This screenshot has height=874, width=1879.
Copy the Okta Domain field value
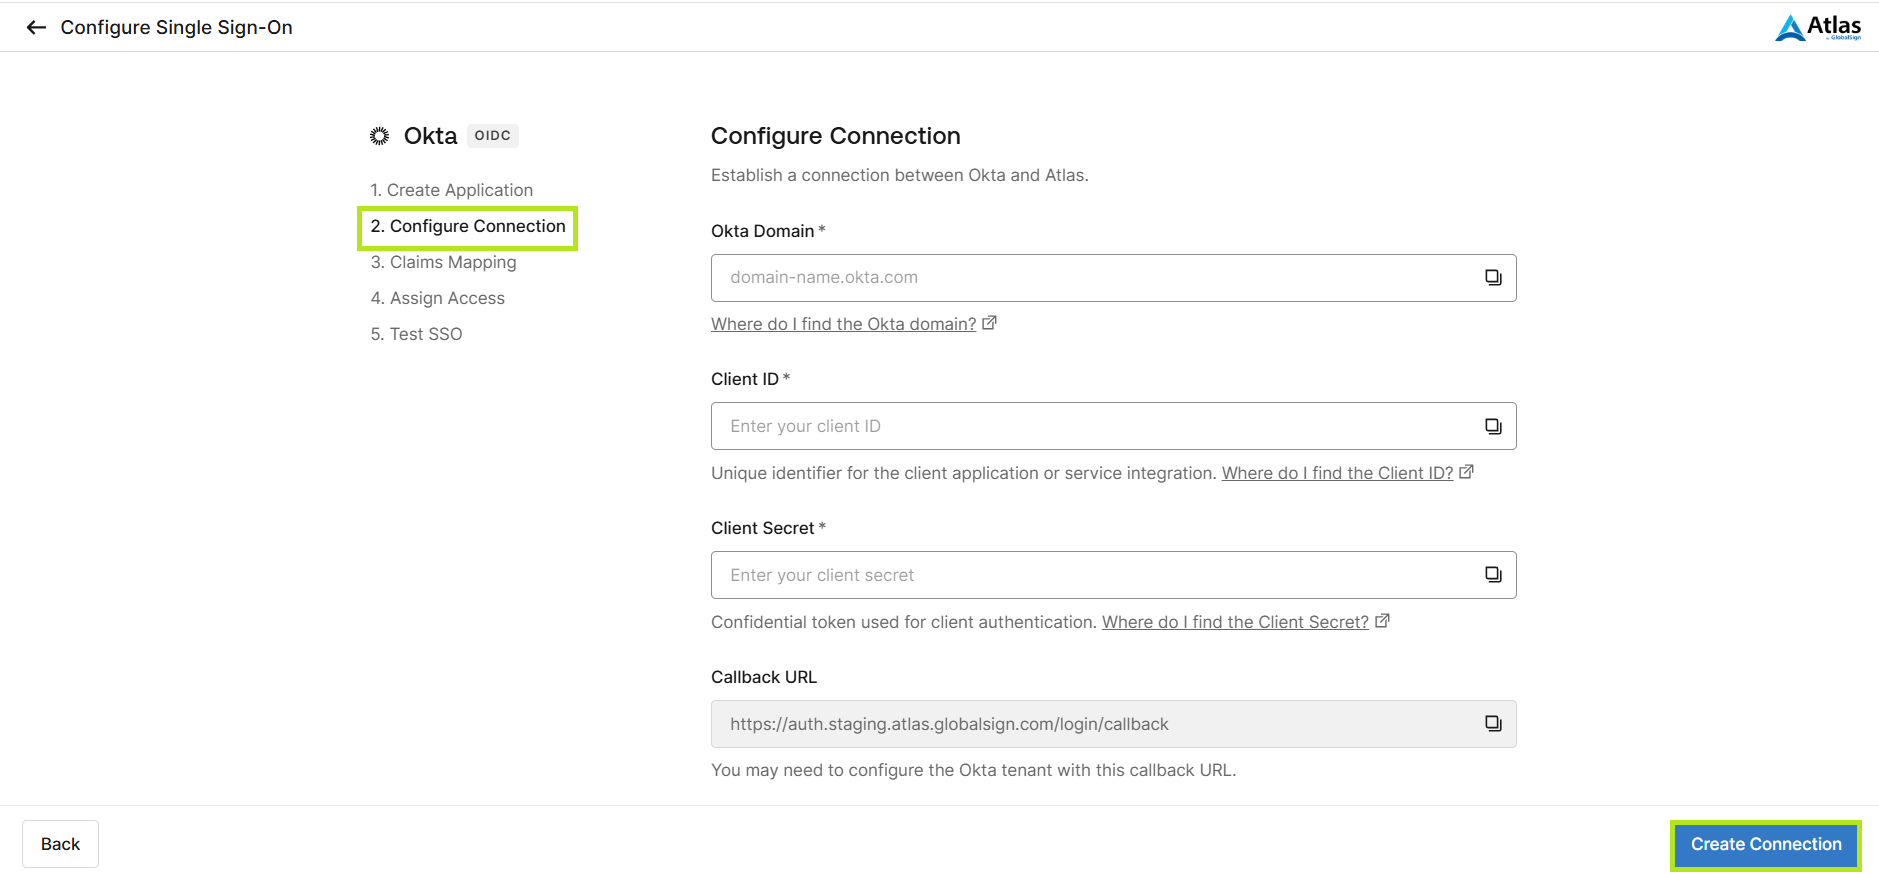pos(1493,278)
